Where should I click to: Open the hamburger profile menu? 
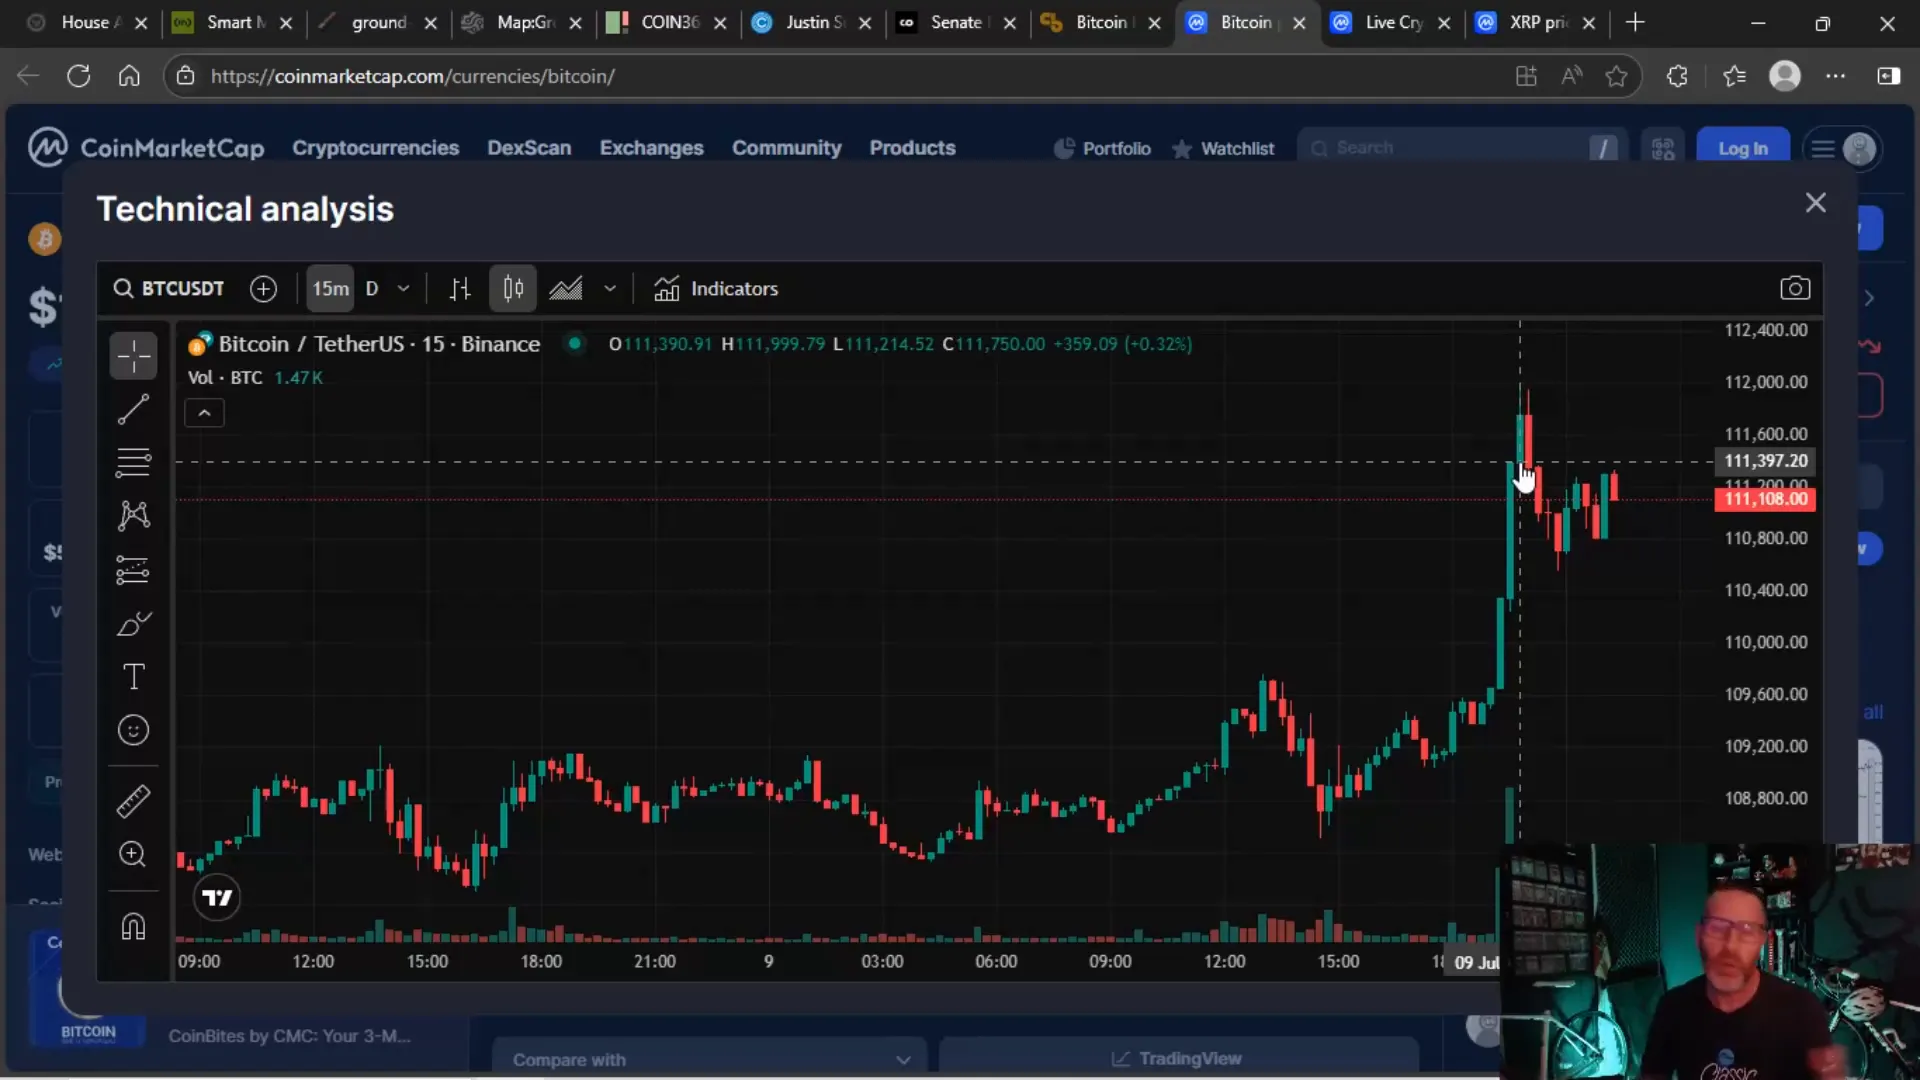(x=1843, y=149)
